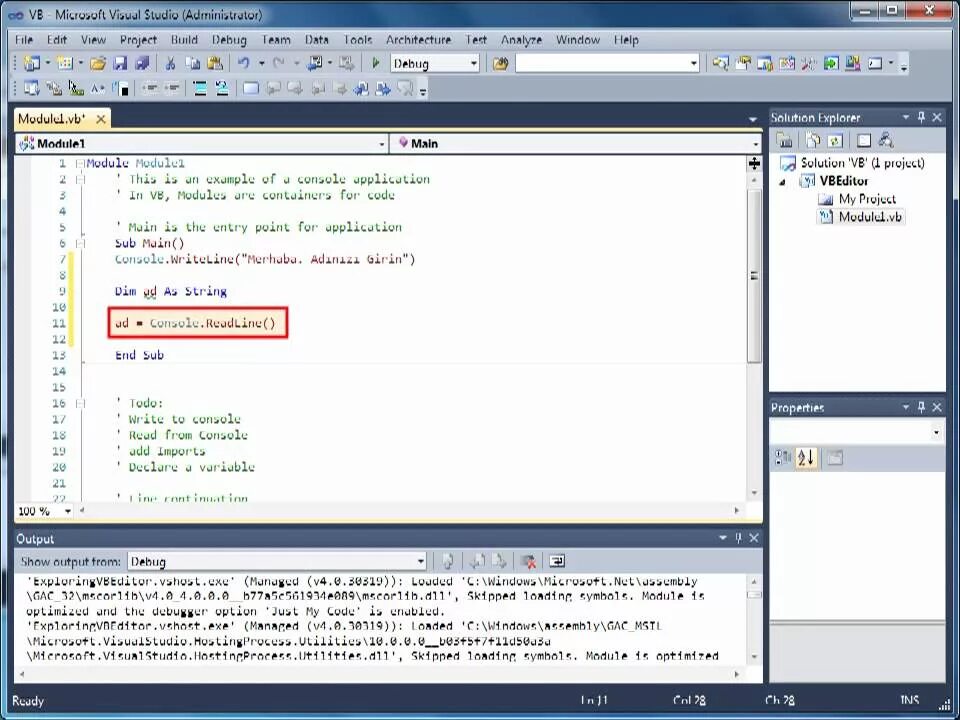Close the Module1.vb tab
Screen dimensions: 960x720
click(101, 119)
